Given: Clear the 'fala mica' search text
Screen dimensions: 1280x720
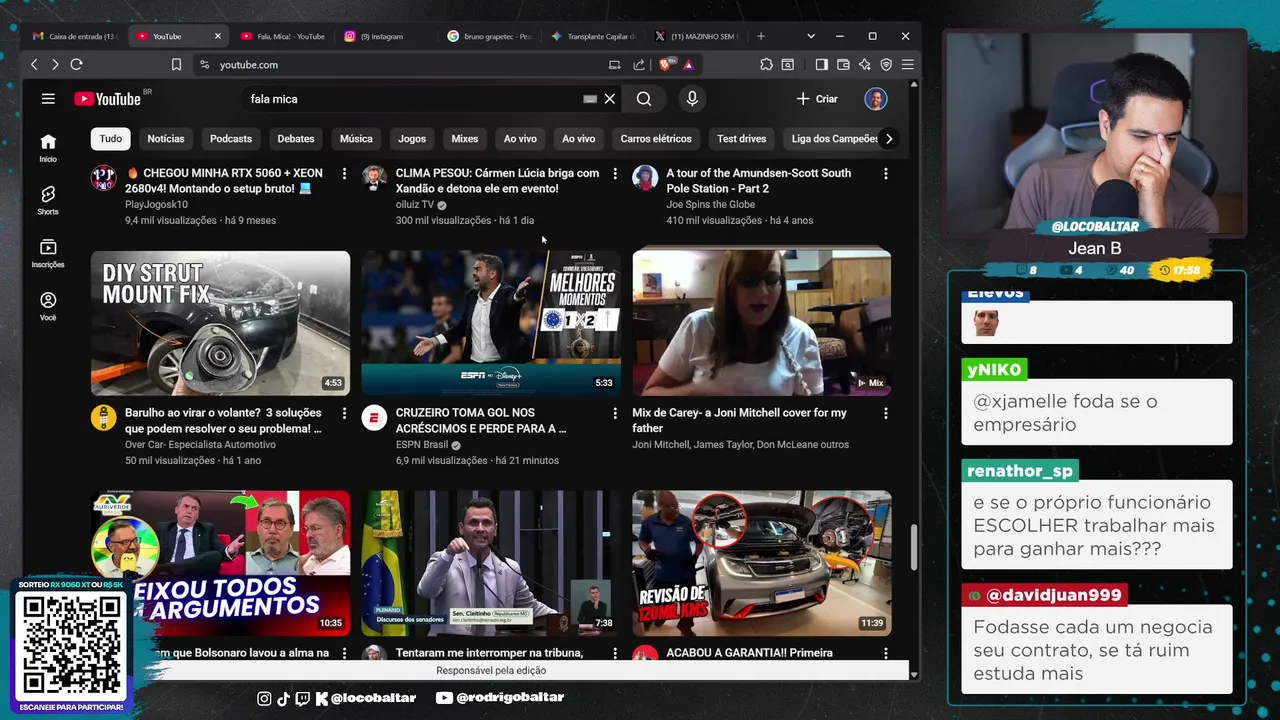Looking at the screenshot, I should (610, 99).
